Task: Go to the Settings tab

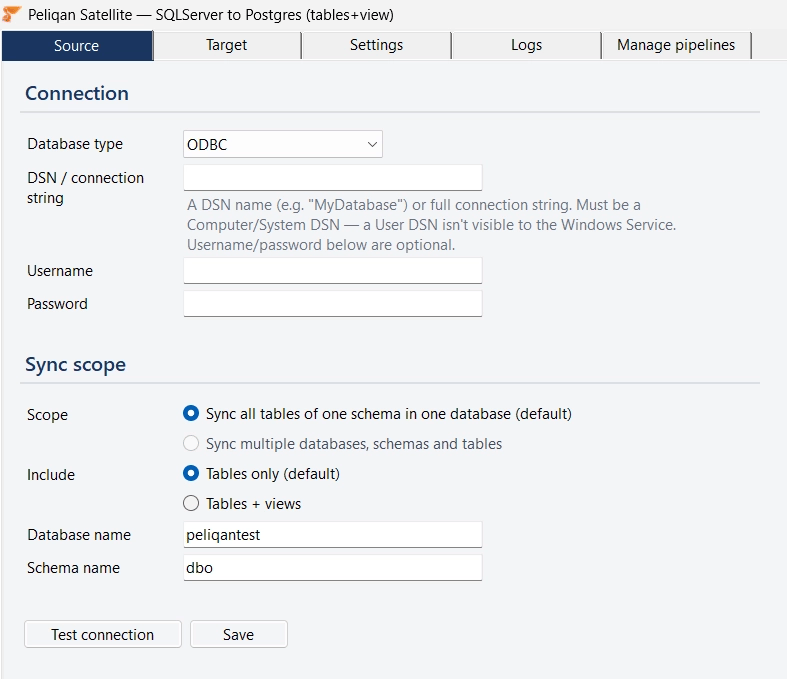Action: click(376, 45)
